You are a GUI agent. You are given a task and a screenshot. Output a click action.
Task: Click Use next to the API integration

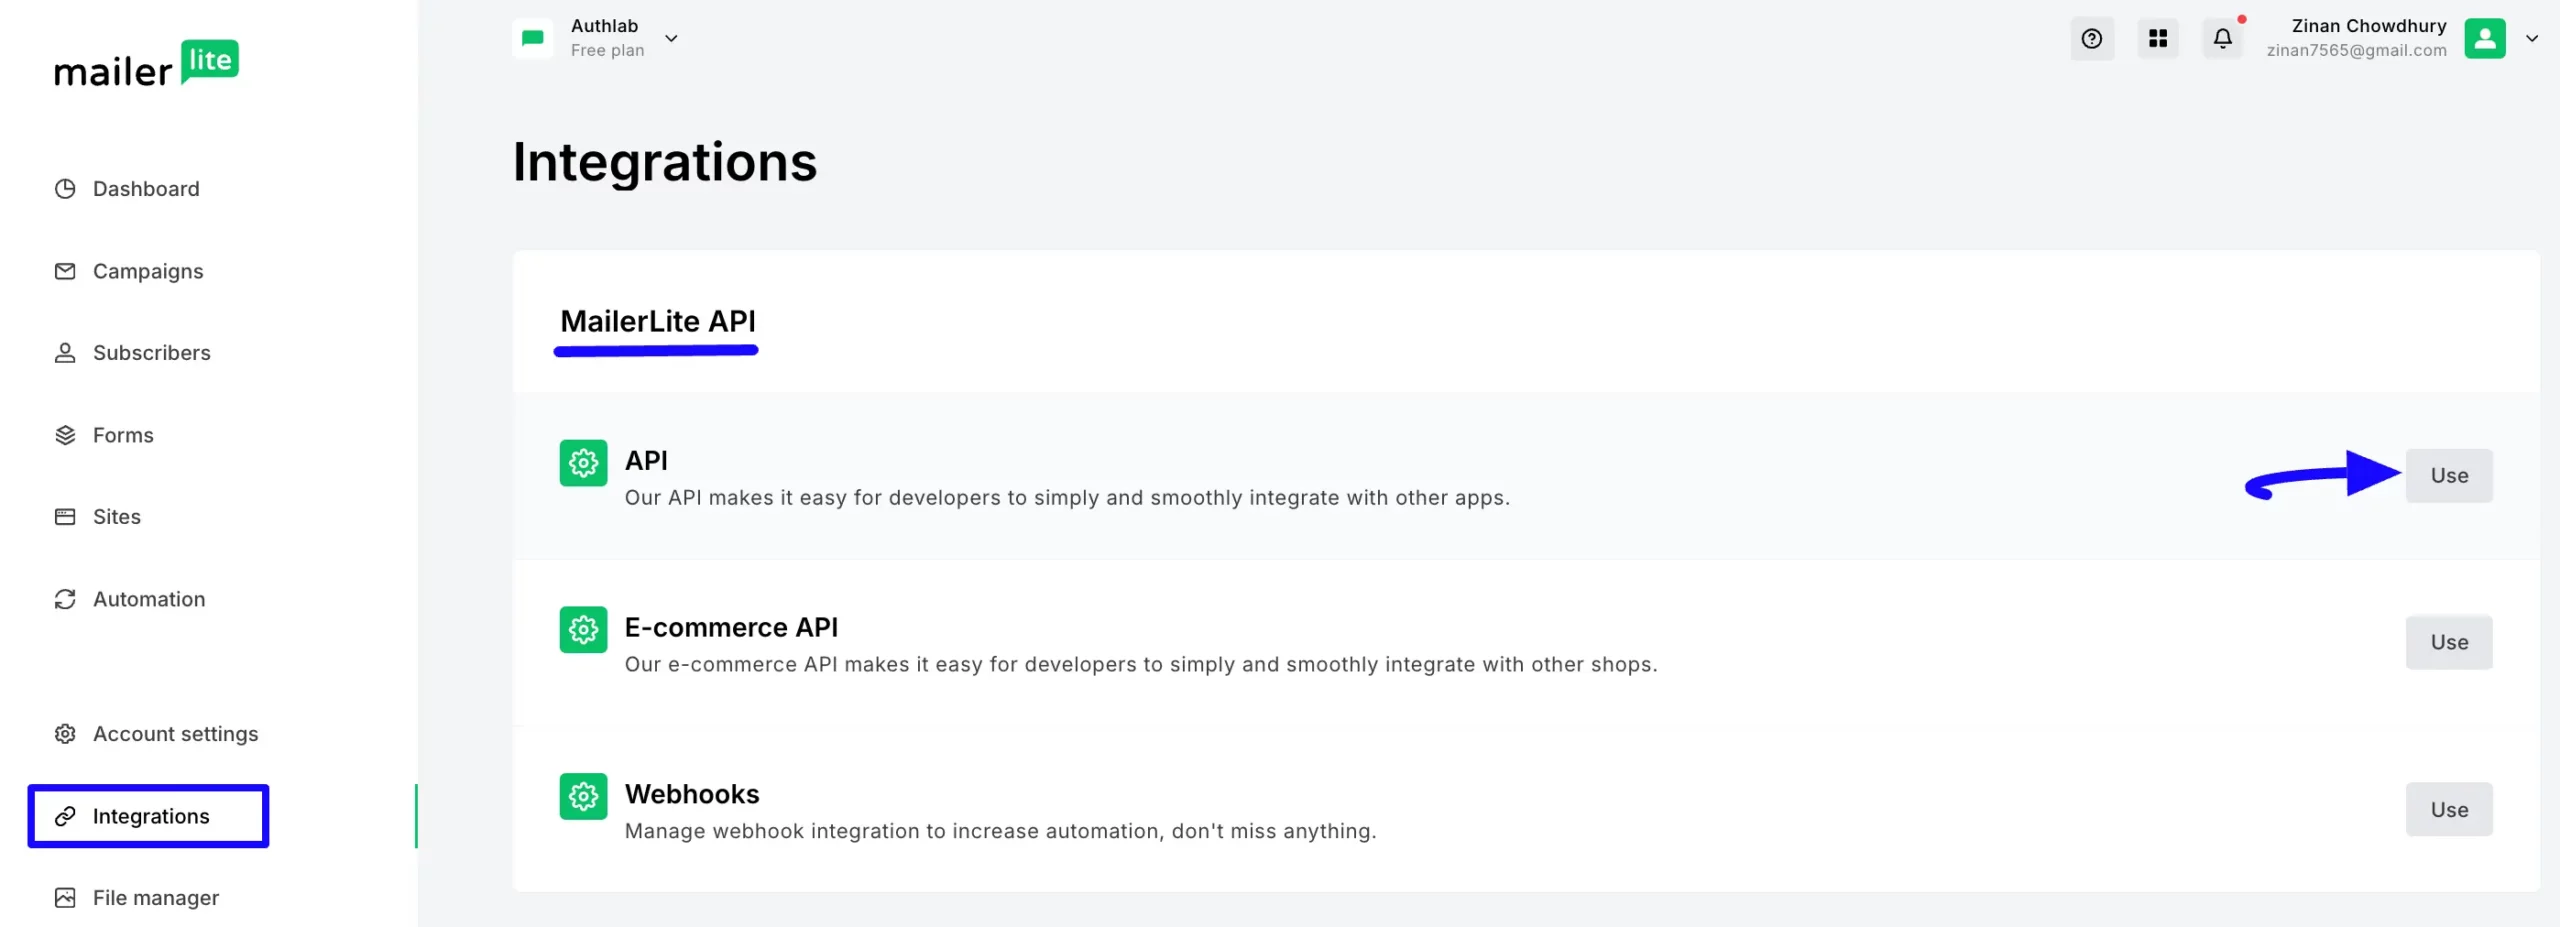[x=2448, y=475]
